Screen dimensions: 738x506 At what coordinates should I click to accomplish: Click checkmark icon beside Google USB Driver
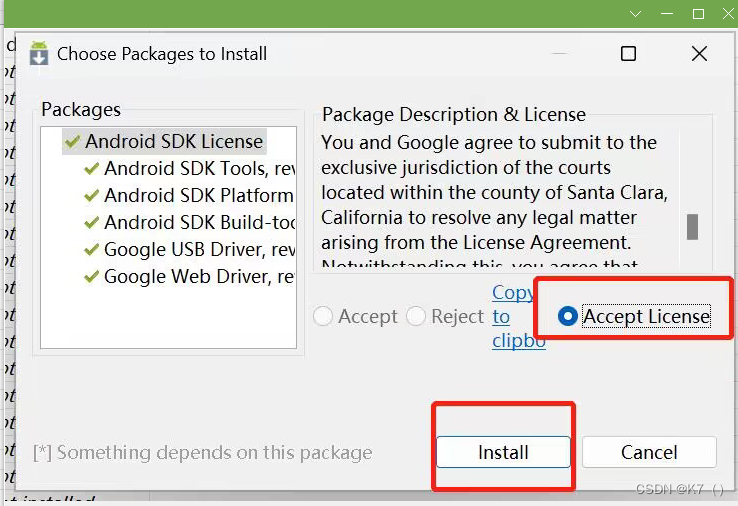pyautogui.click(x=91, y=249)
